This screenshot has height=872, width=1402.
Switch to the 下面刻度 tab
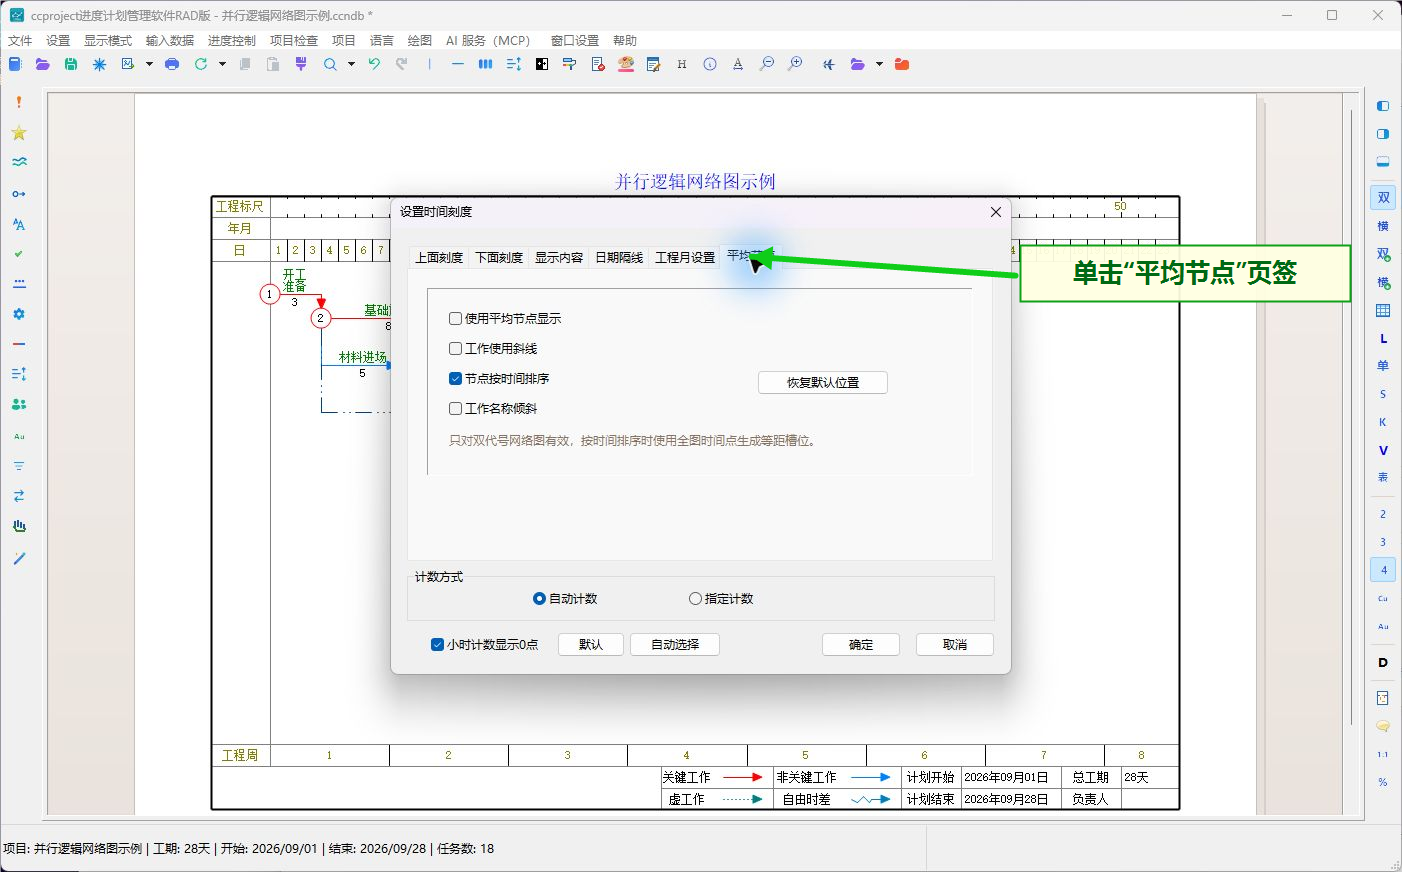pos(499,257)
